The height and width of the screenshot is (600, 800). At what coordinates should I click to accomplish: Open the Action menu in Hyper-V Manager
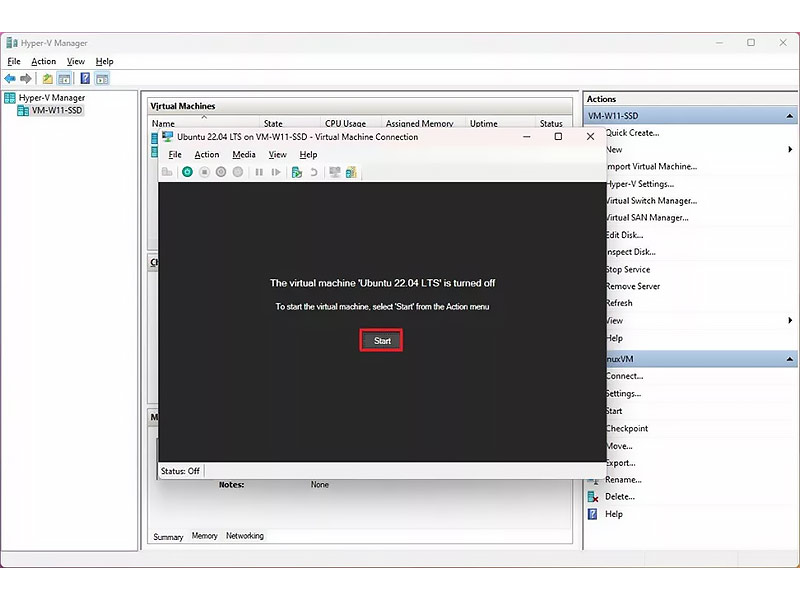43,61
